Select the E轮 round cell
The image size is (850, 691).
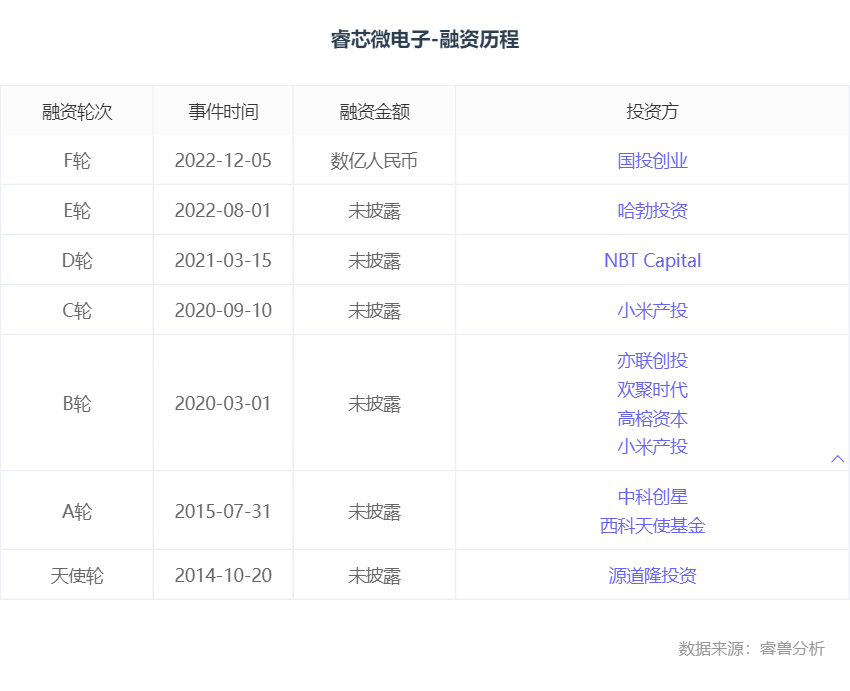click(x=77, y=211)
